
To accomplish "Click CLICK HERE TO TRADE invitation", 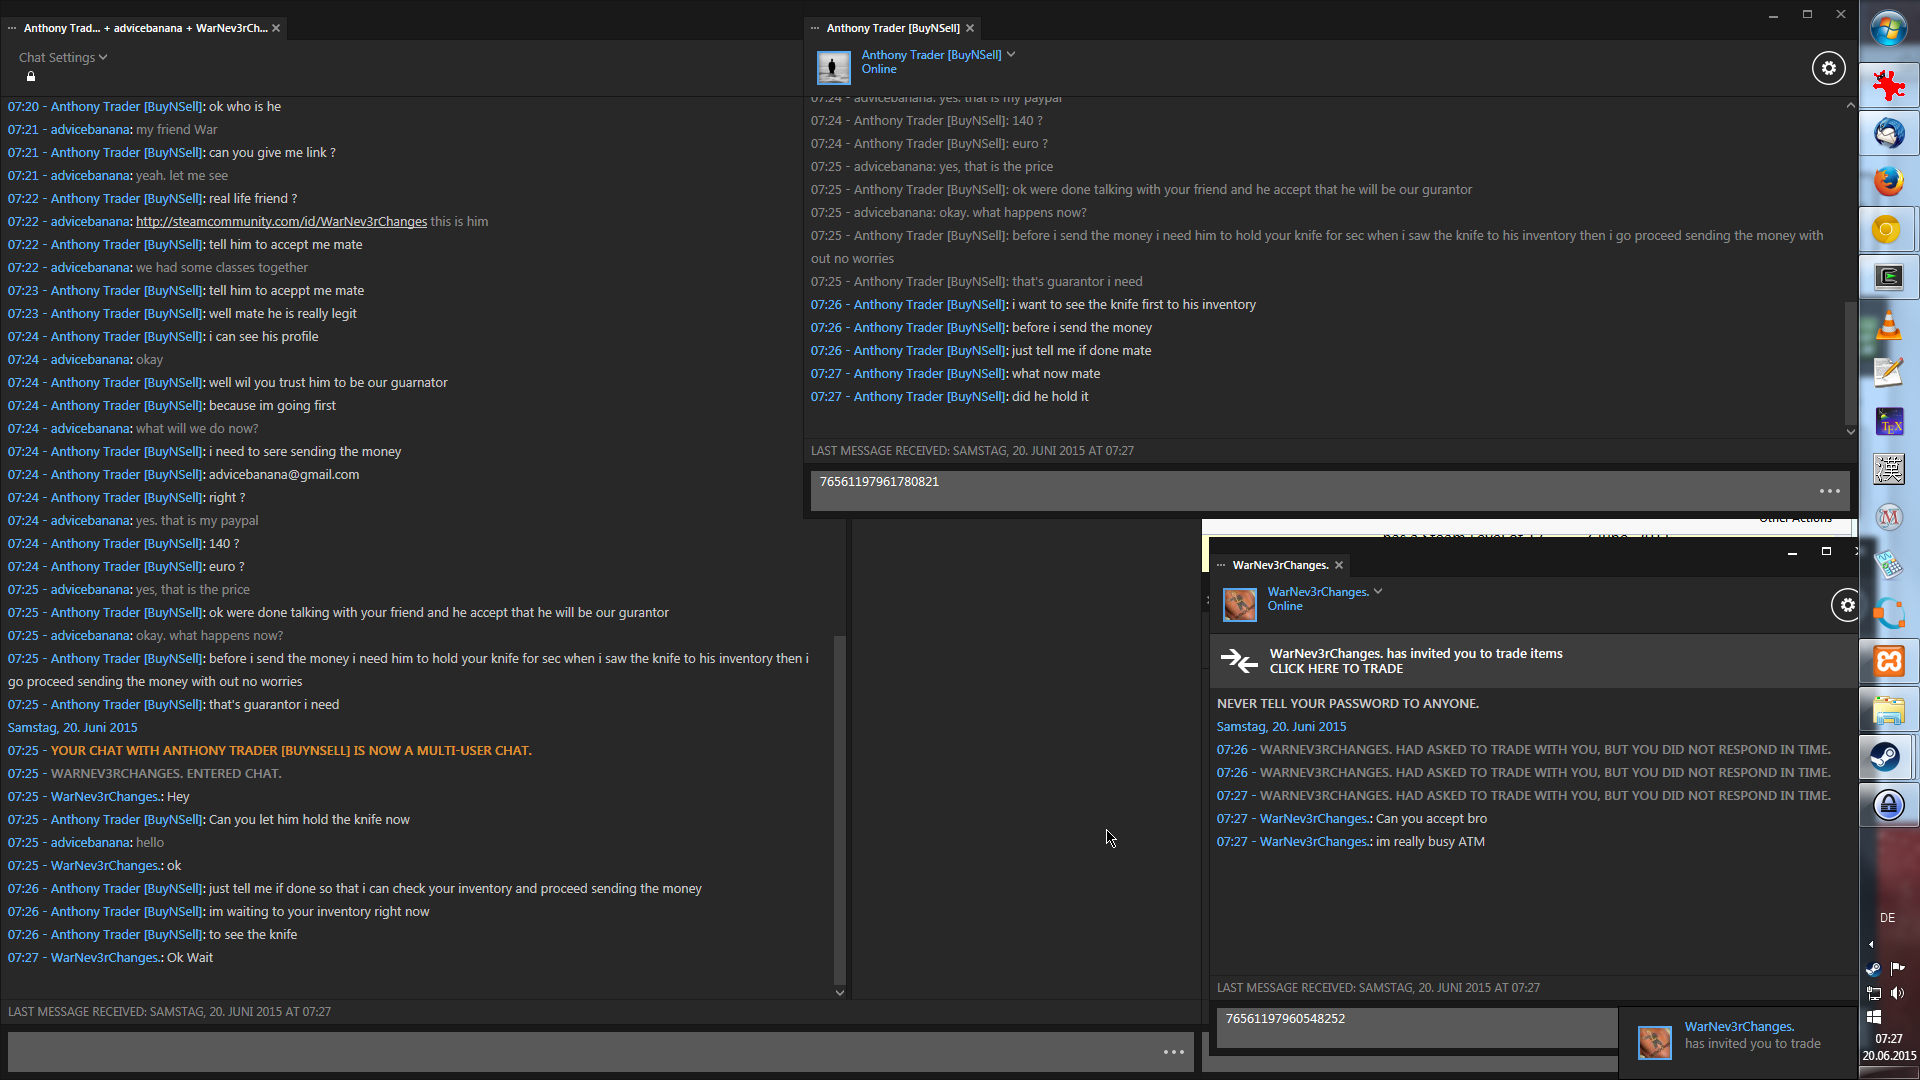I will tap(1336, 669).
